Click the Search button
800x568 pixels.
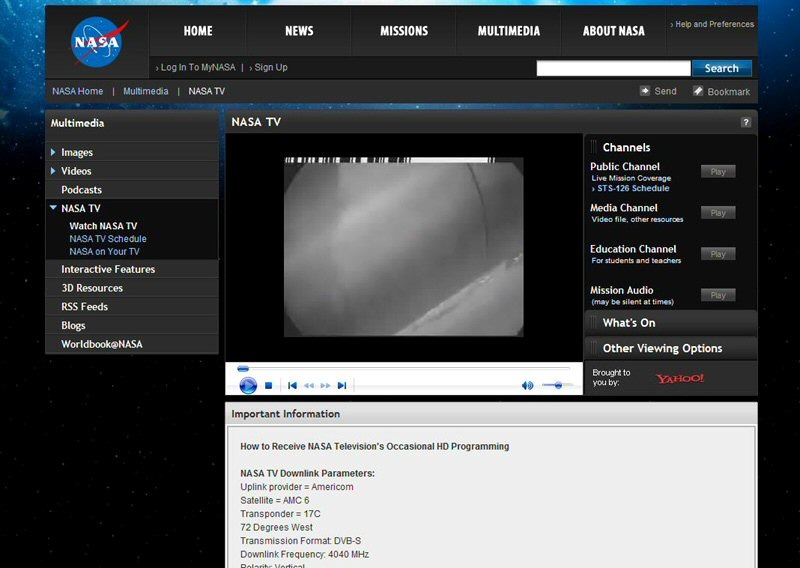point(721,68)
